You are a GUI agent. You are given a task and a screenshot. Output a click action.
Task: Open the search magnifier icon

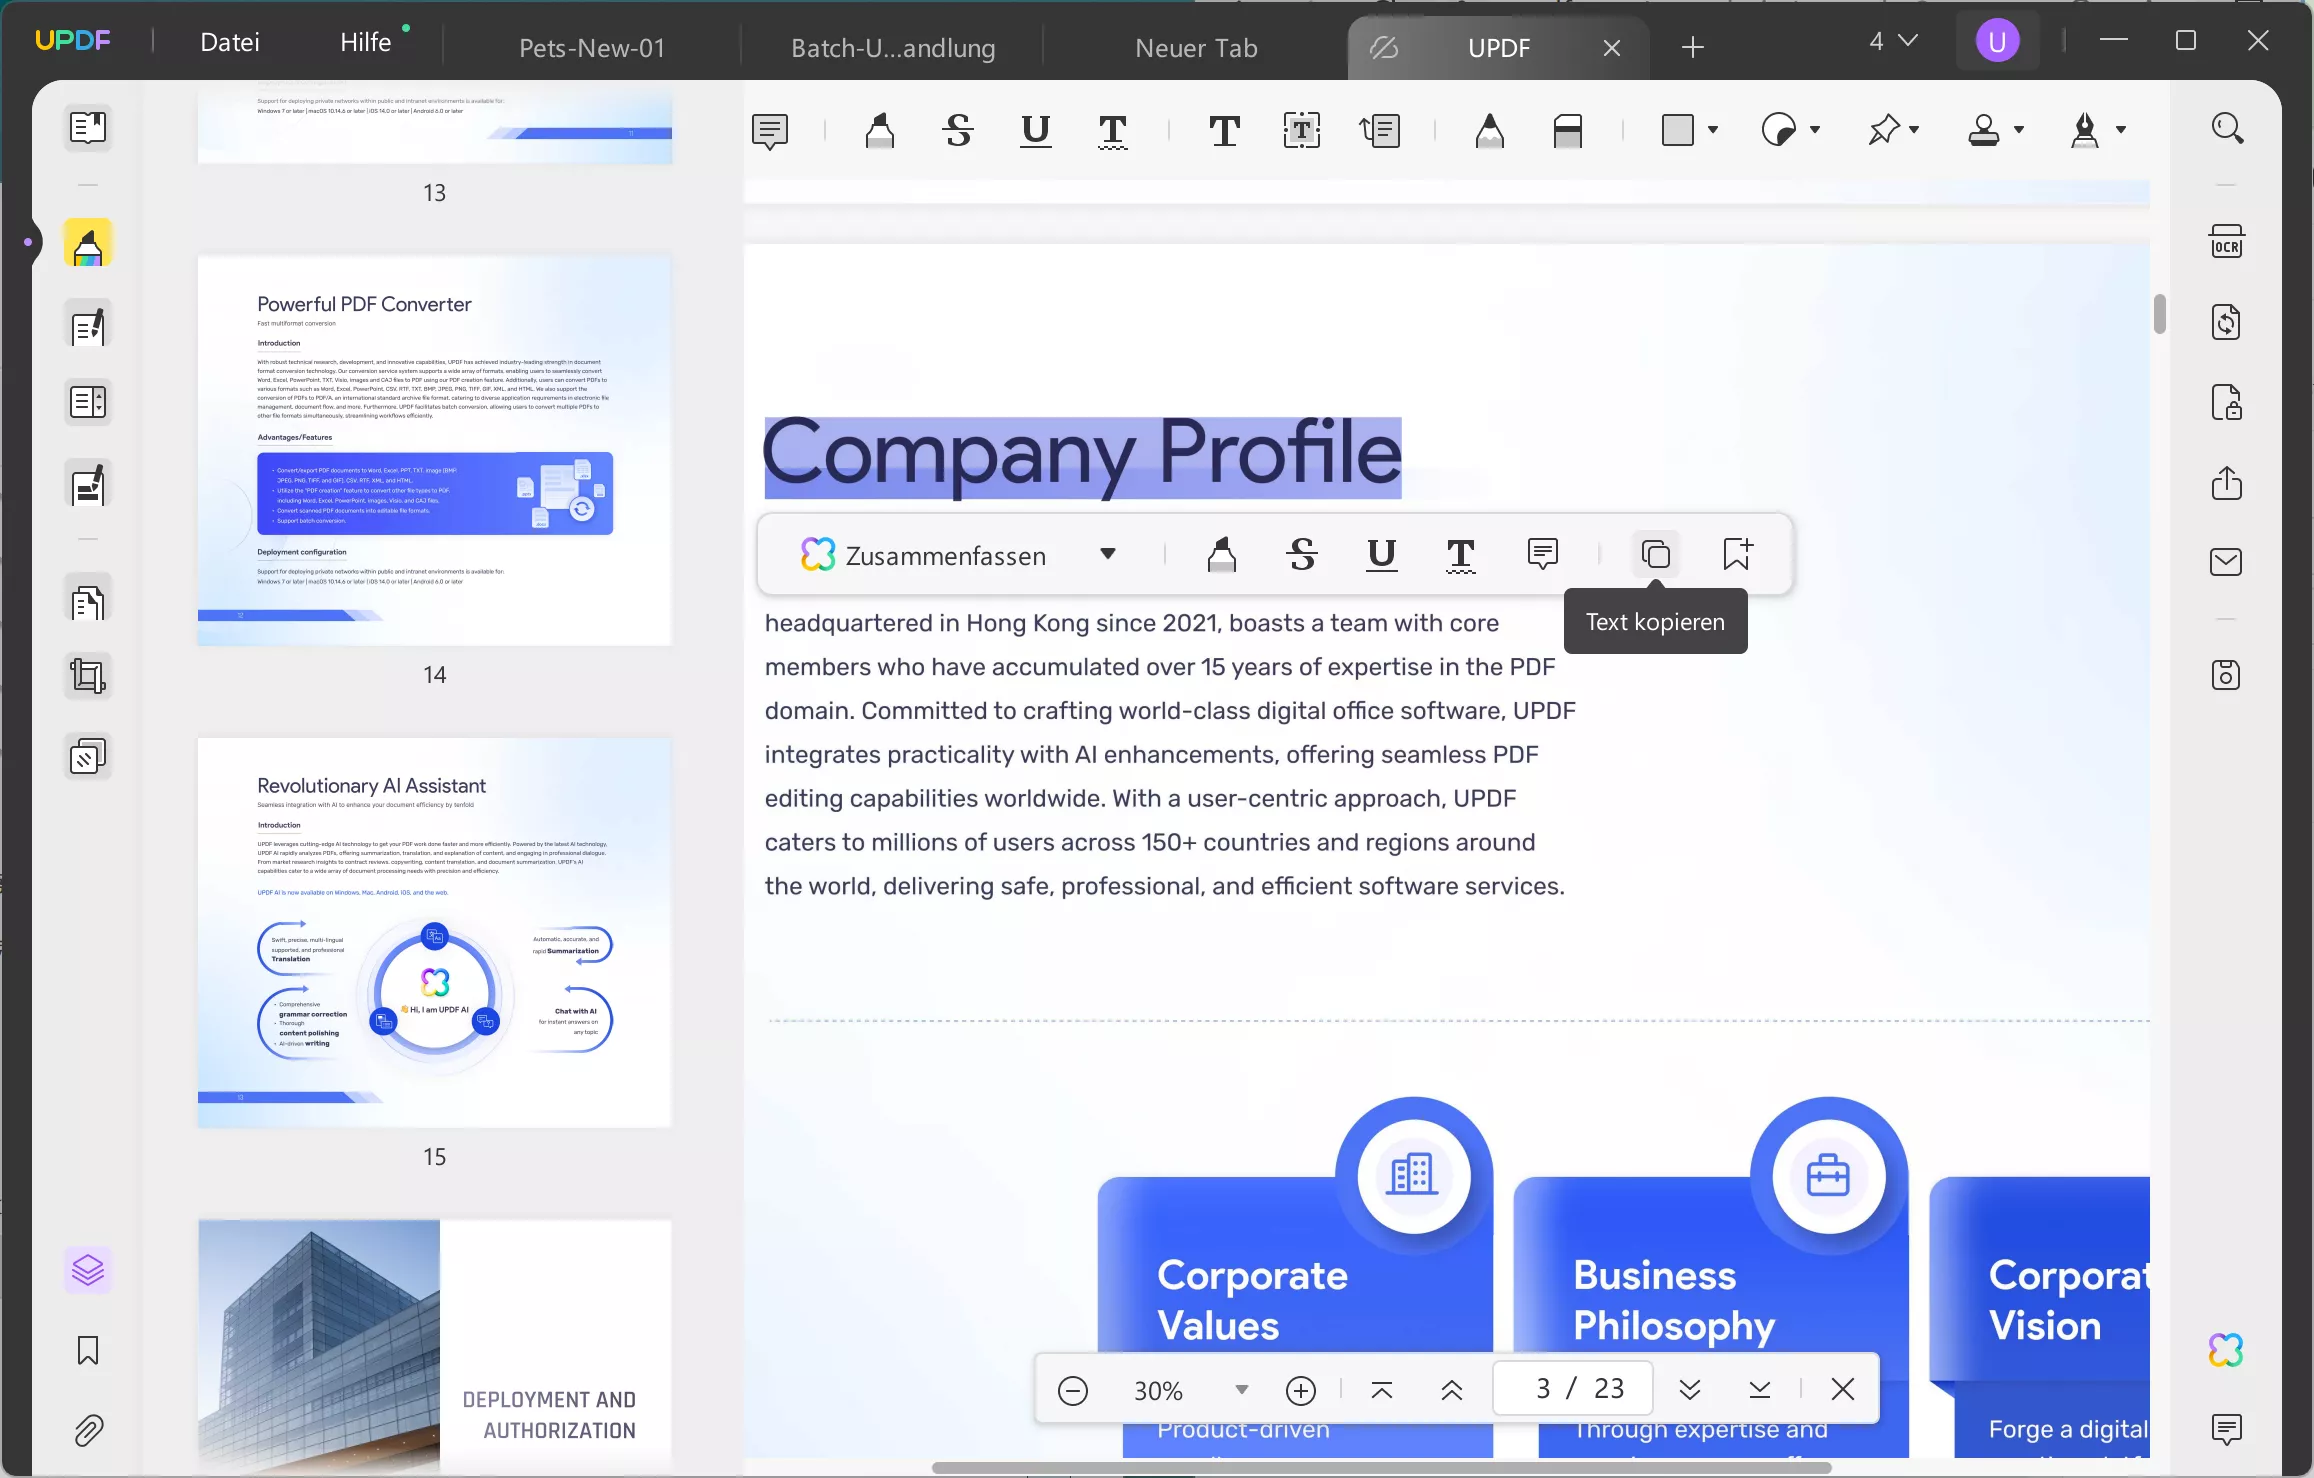point(2226,128)
